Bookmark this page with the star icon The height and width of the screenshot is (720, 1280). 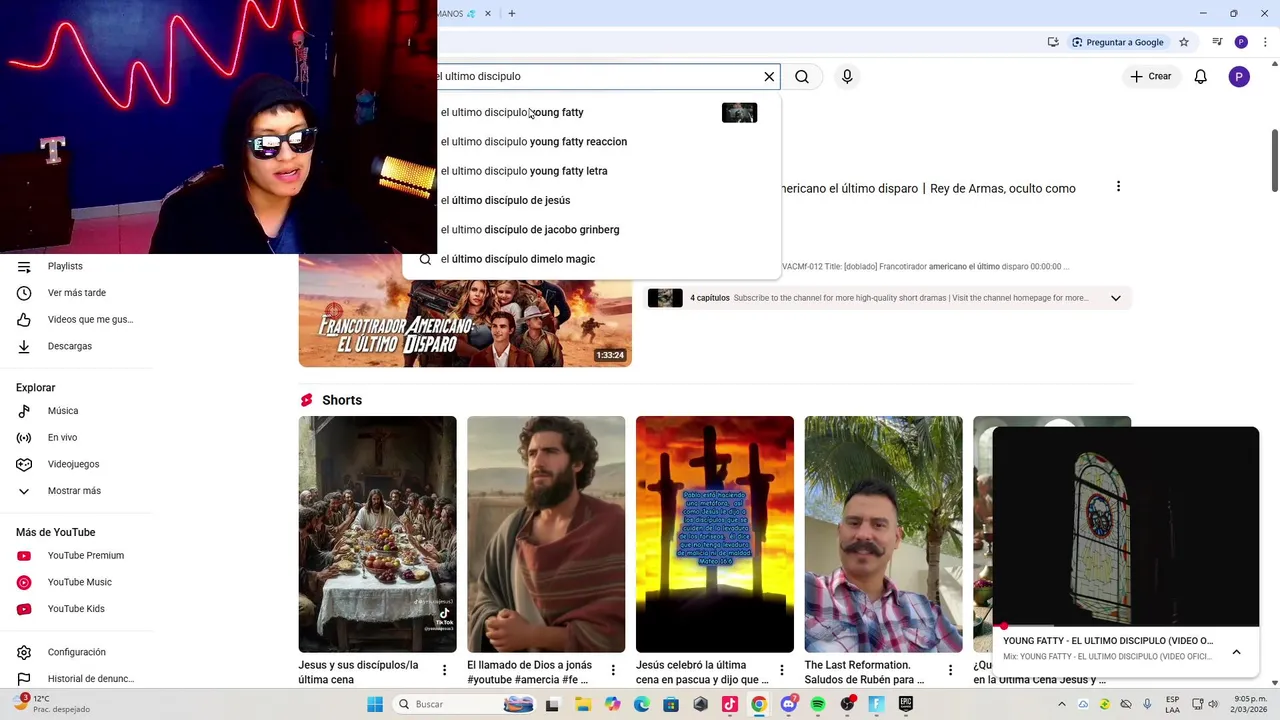coord(1184,42)
